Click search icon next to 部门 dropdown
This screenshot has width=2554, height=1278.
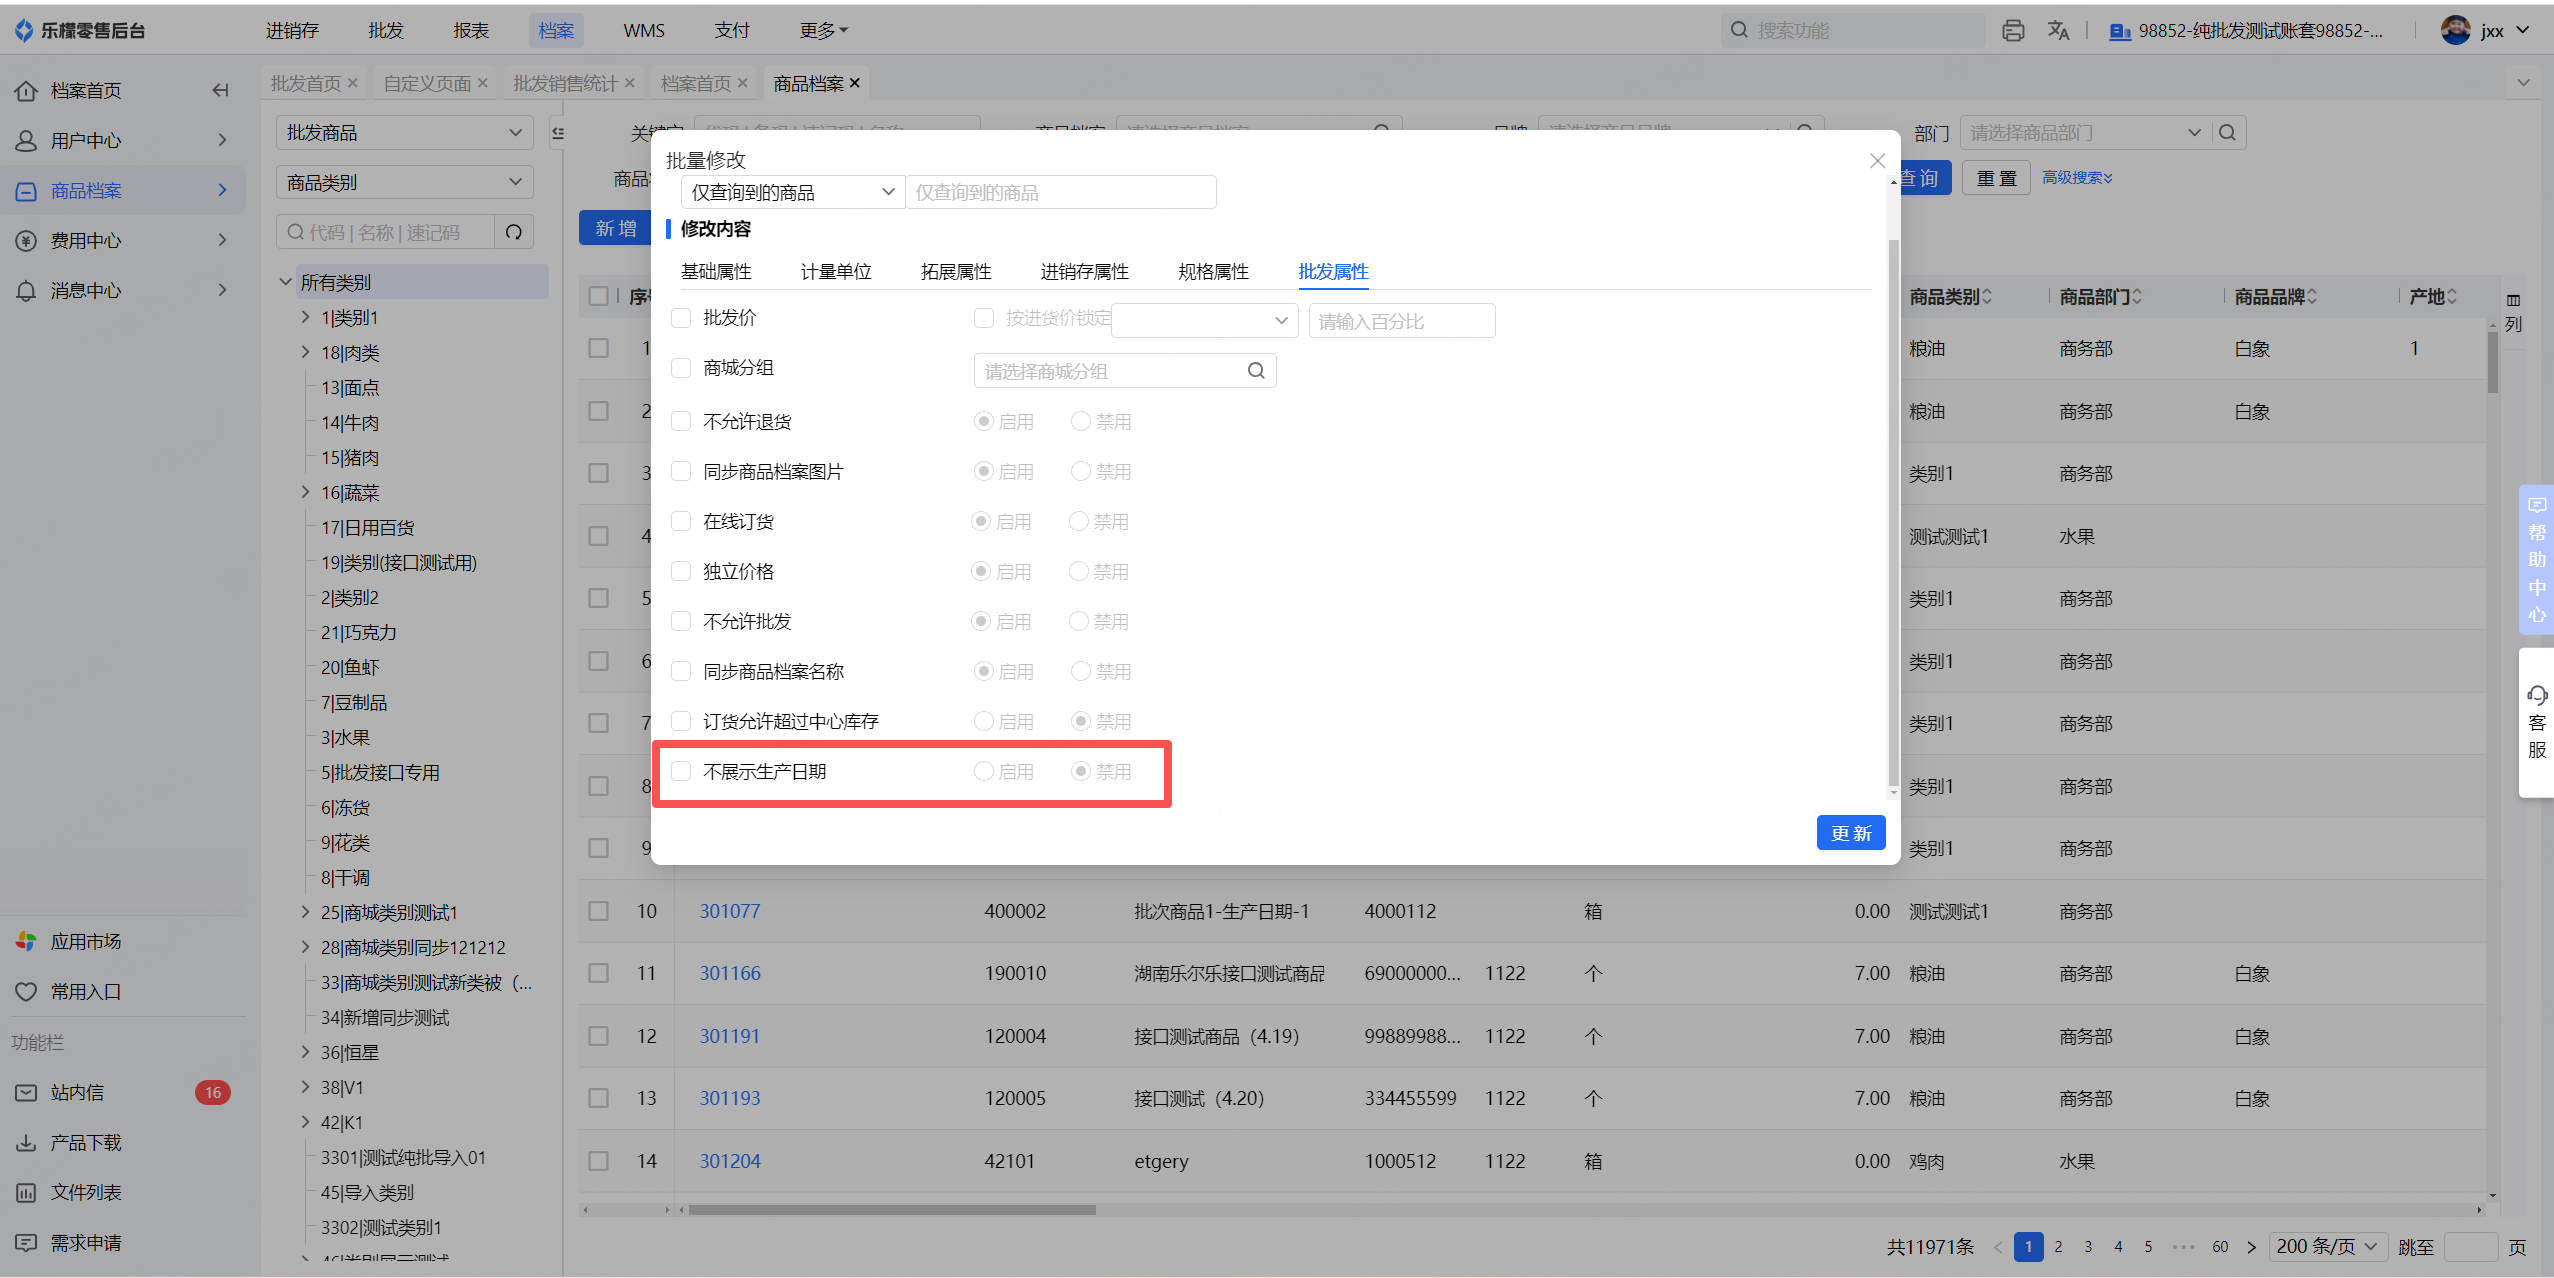(x=2227, y=132)
